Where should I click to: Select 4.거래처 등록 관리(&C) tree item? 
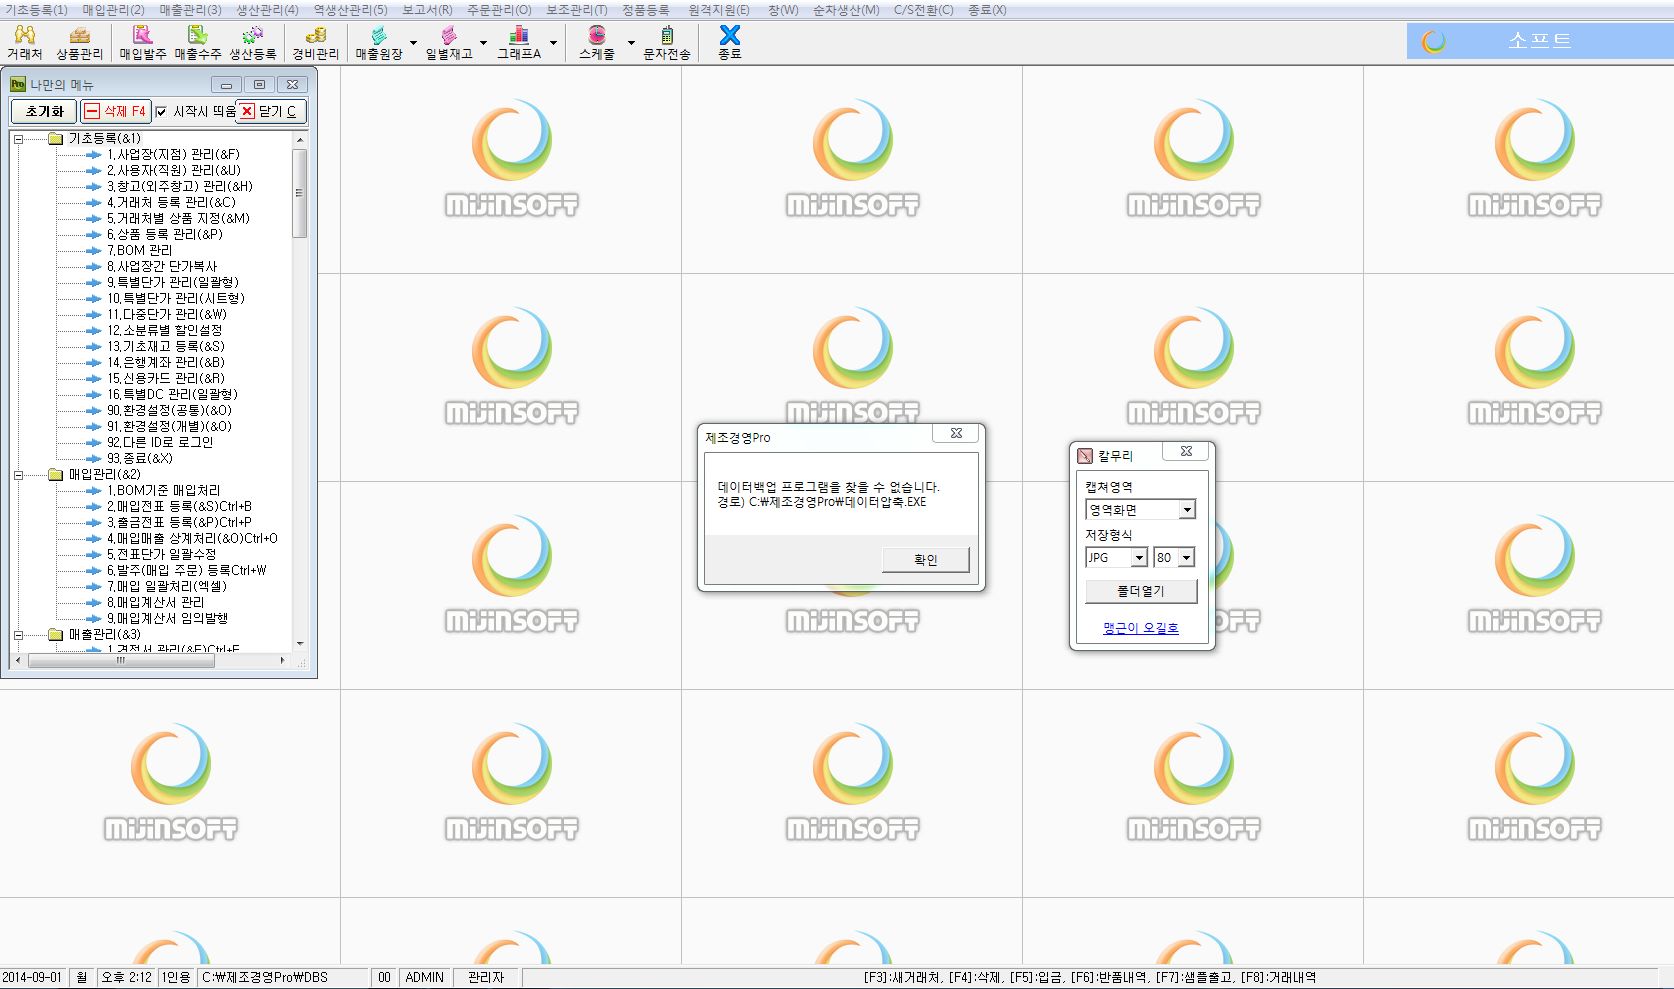pyautogui.click(x=171, y=203)
